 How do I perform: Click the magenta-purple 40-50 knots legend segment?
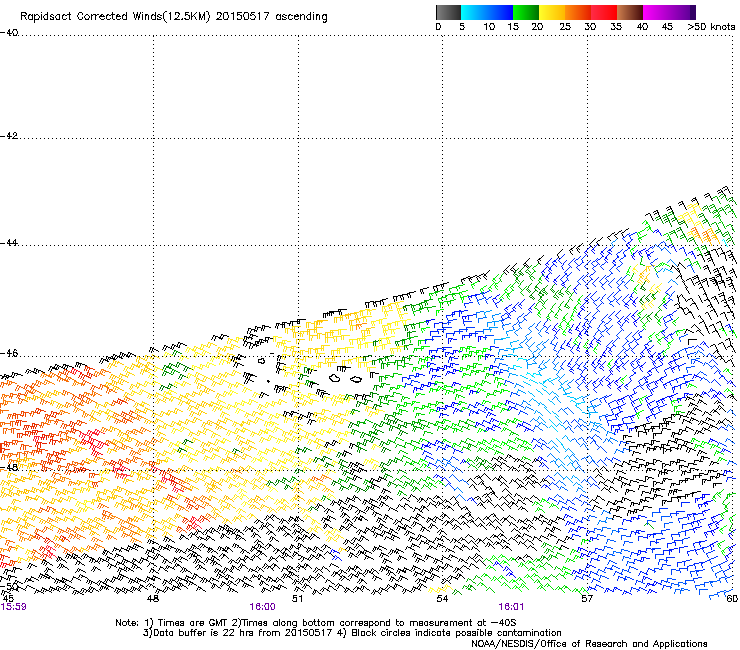669,12
